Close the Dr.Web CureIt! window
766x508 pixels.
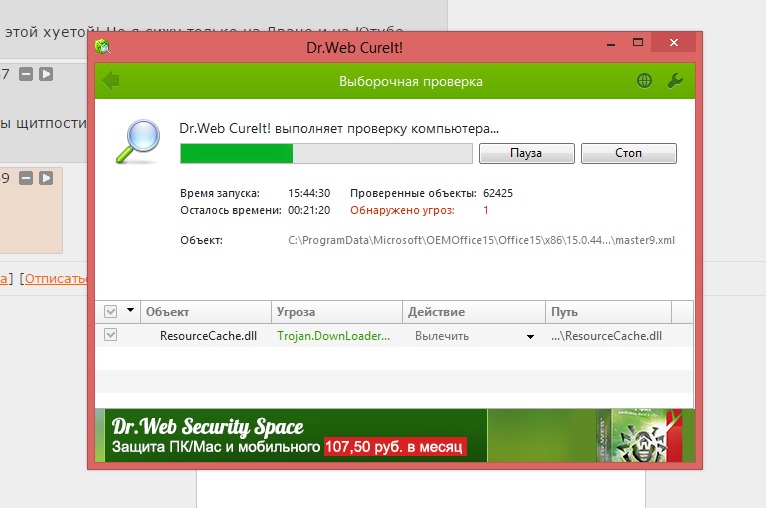coord(674,42)
